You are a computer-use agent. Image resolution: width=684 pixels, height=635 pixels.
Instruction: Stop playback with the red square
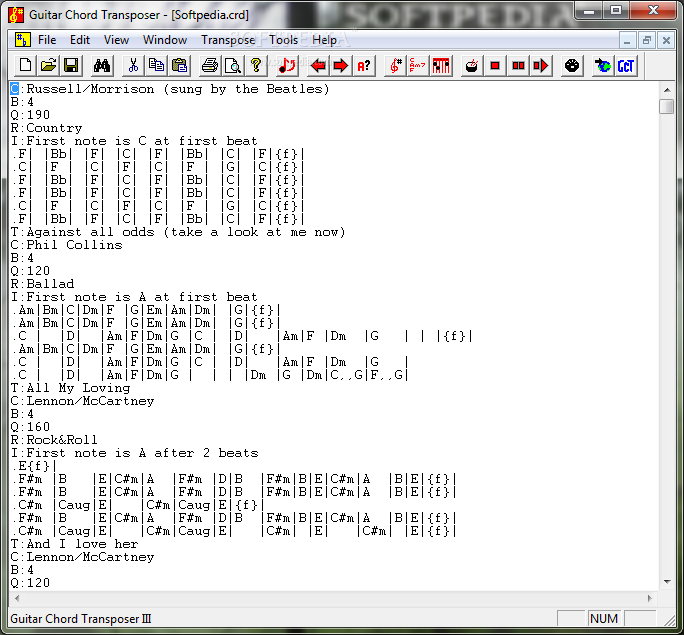pyautogui.click(x=495, y=66)
